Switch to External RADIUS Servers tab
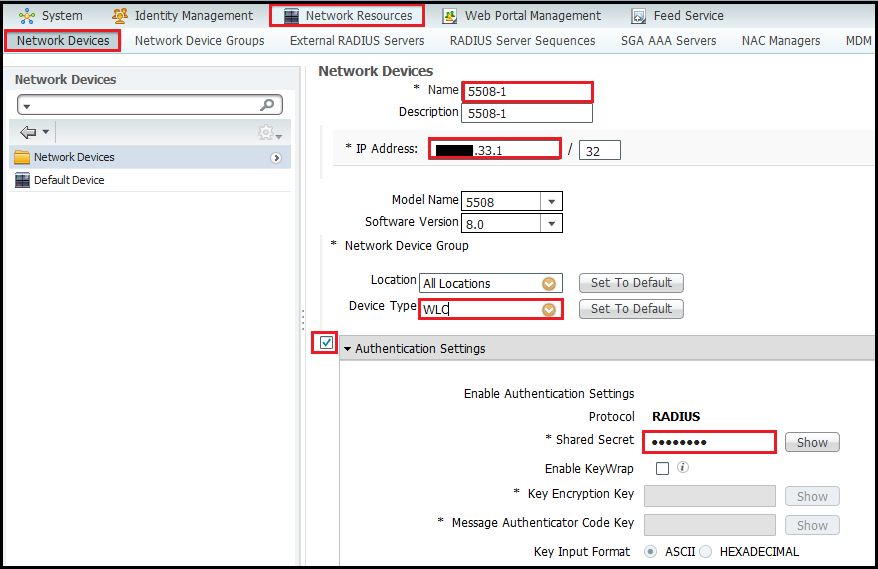 pyautogui.click(x=357, y=41)
